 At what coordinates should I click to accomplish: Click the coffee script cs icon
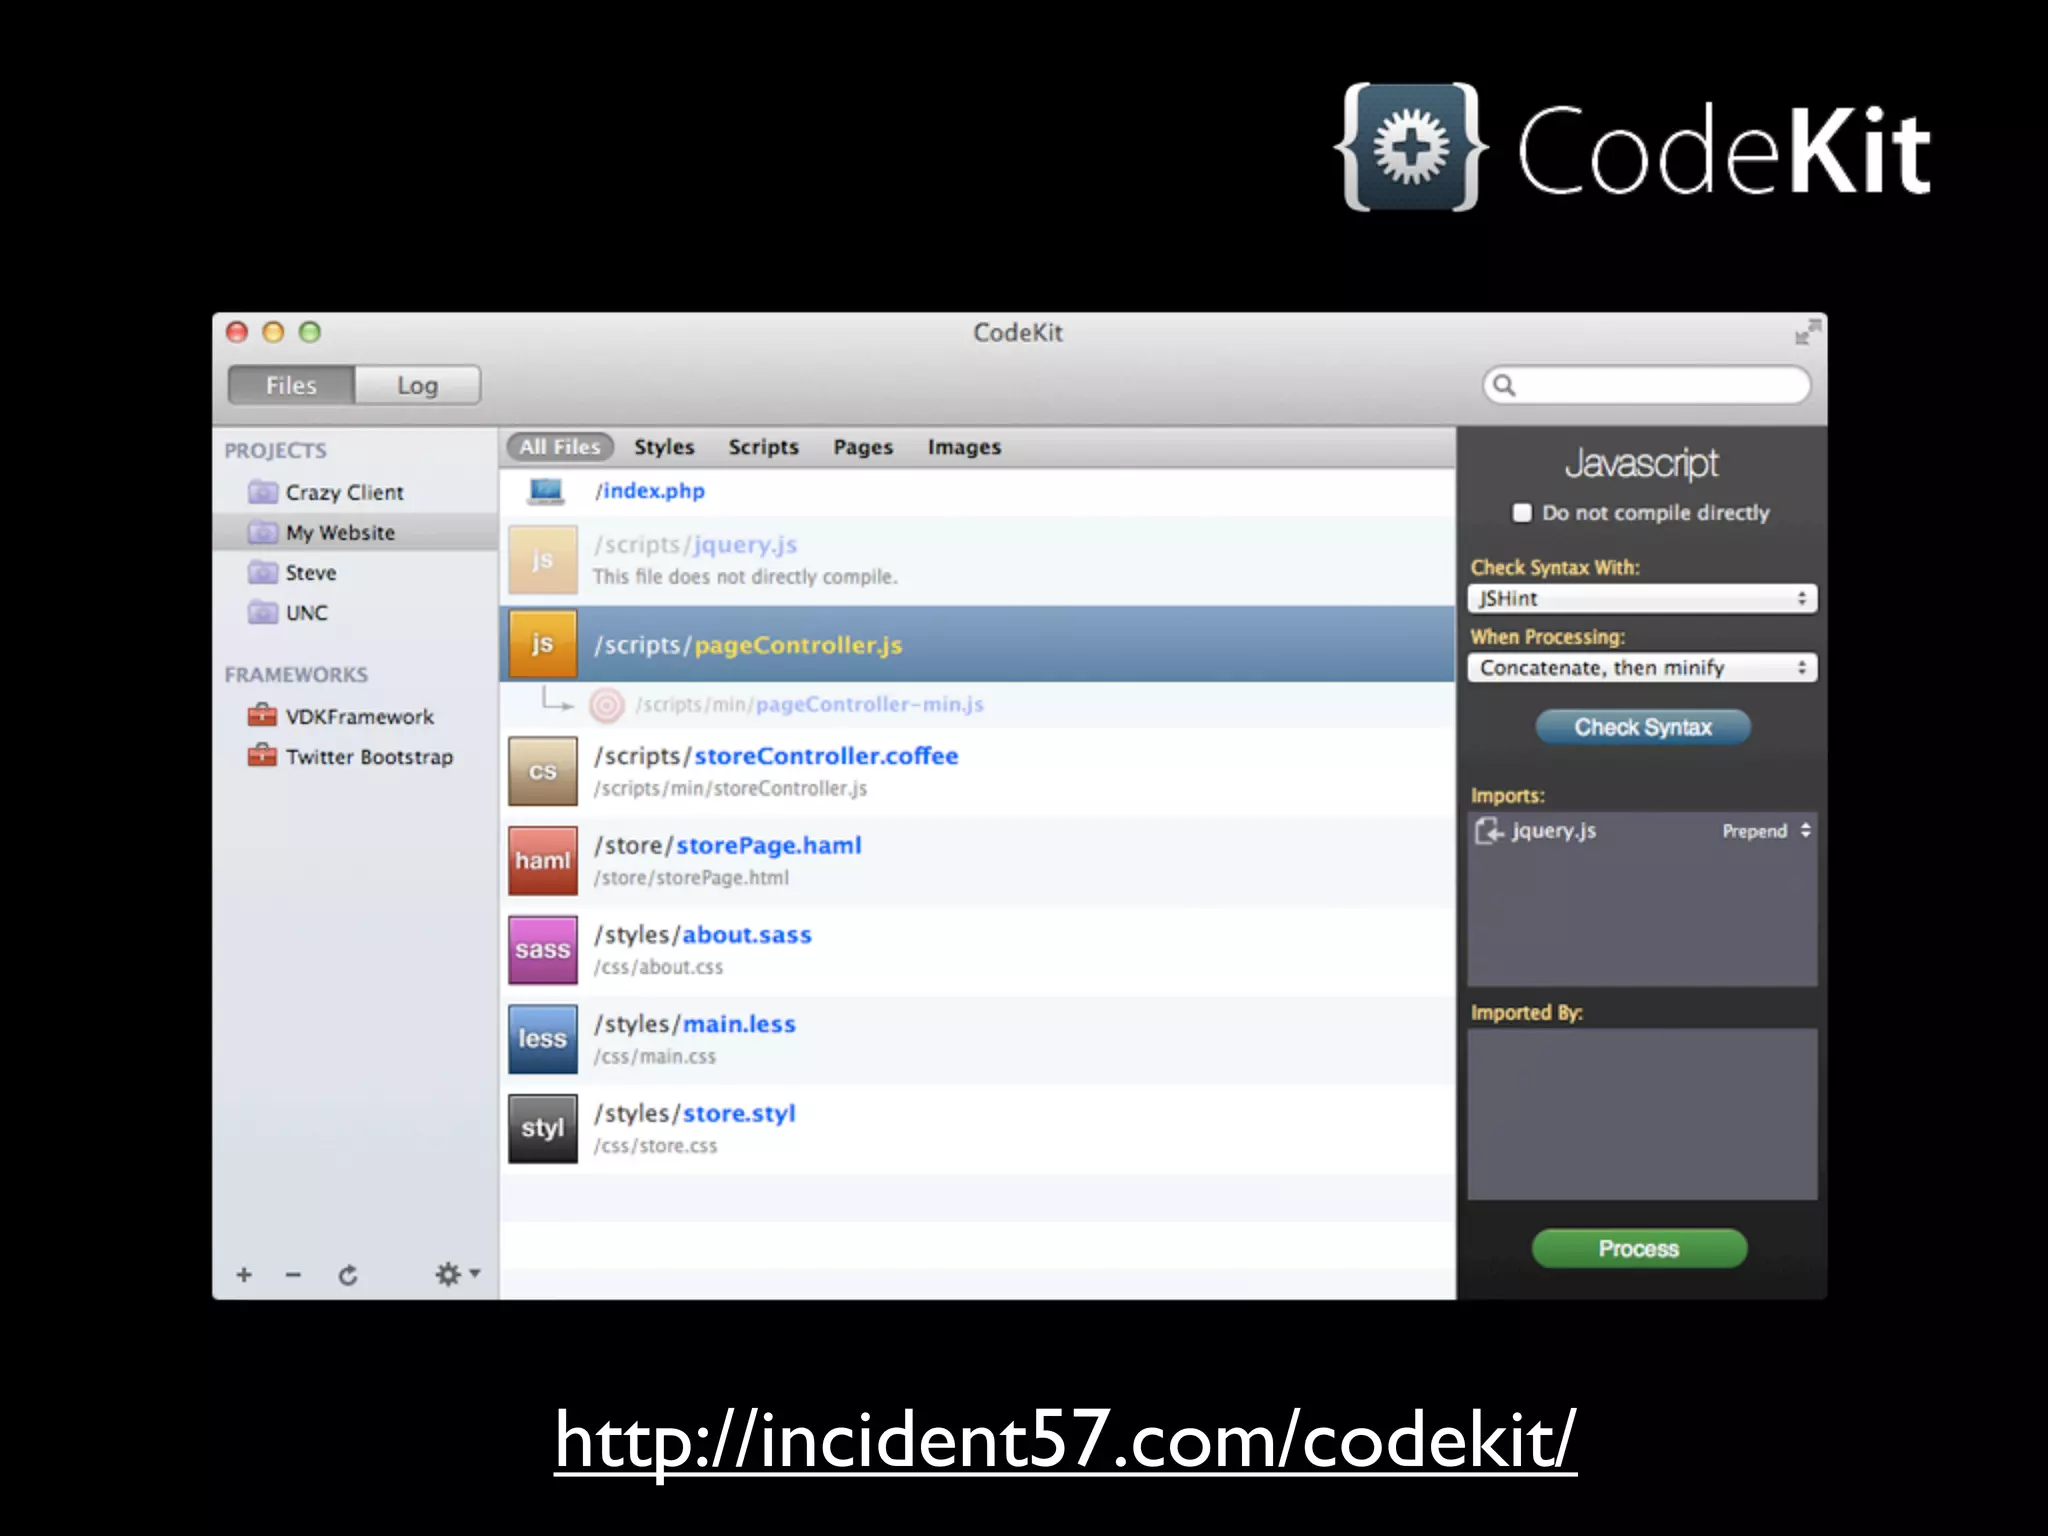coord(542,771)
